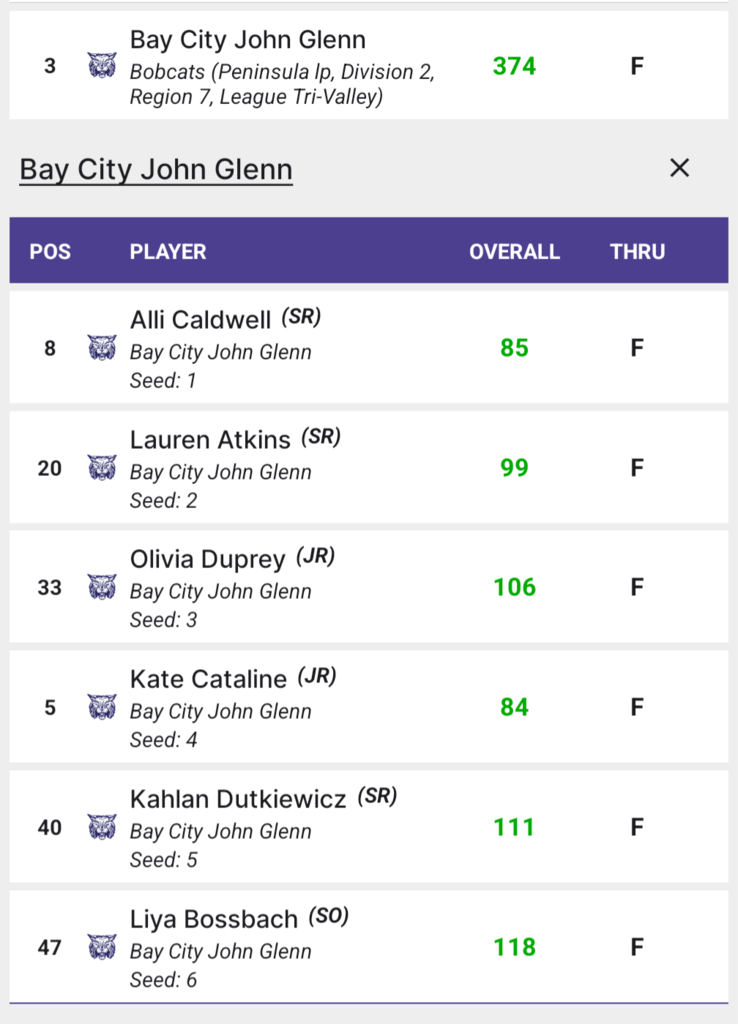Expand Kahlan Dutkiewicz's scorecard row
The width and height of the screenshot is (738, 1024).
(x=369, y=827)
